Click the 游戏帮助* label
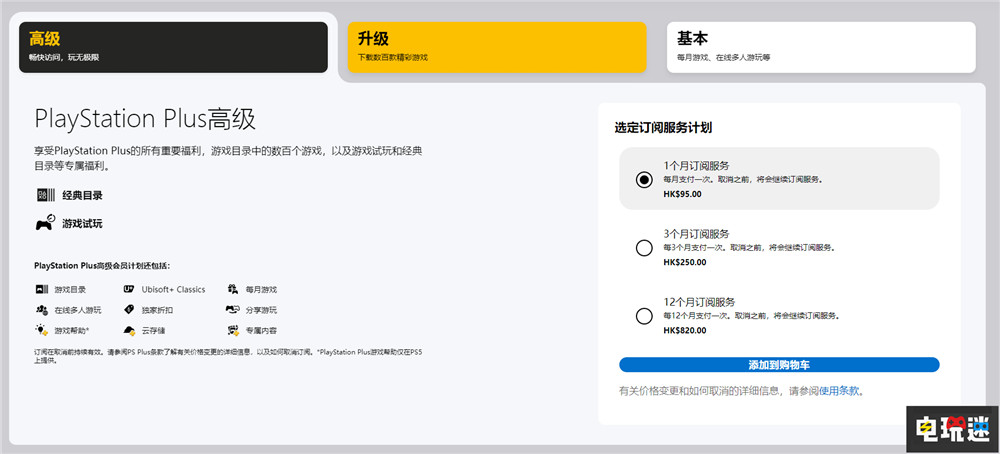This screenshot has width=1000, height=454. pyautogui.click(x=71, y=331)
